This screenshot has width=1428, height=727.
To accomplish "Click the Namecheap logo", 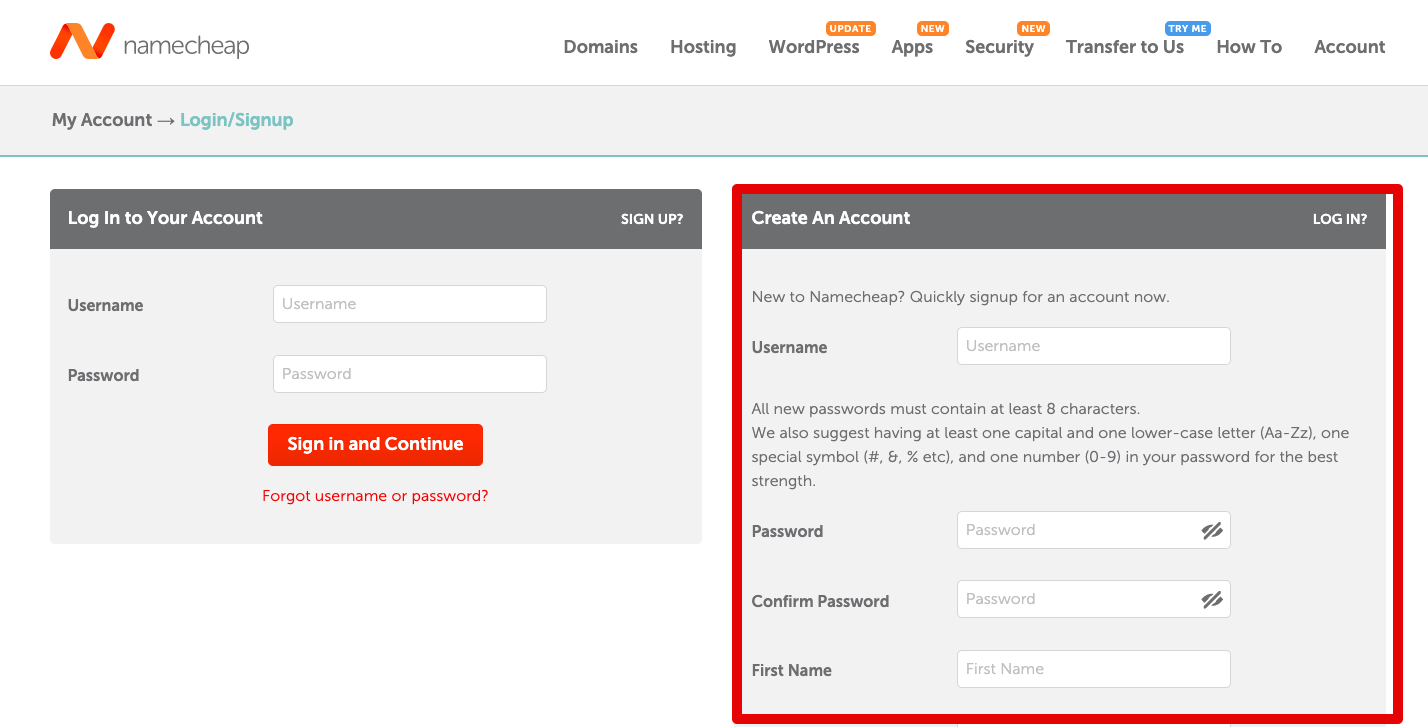I will [x=149, y=42].
